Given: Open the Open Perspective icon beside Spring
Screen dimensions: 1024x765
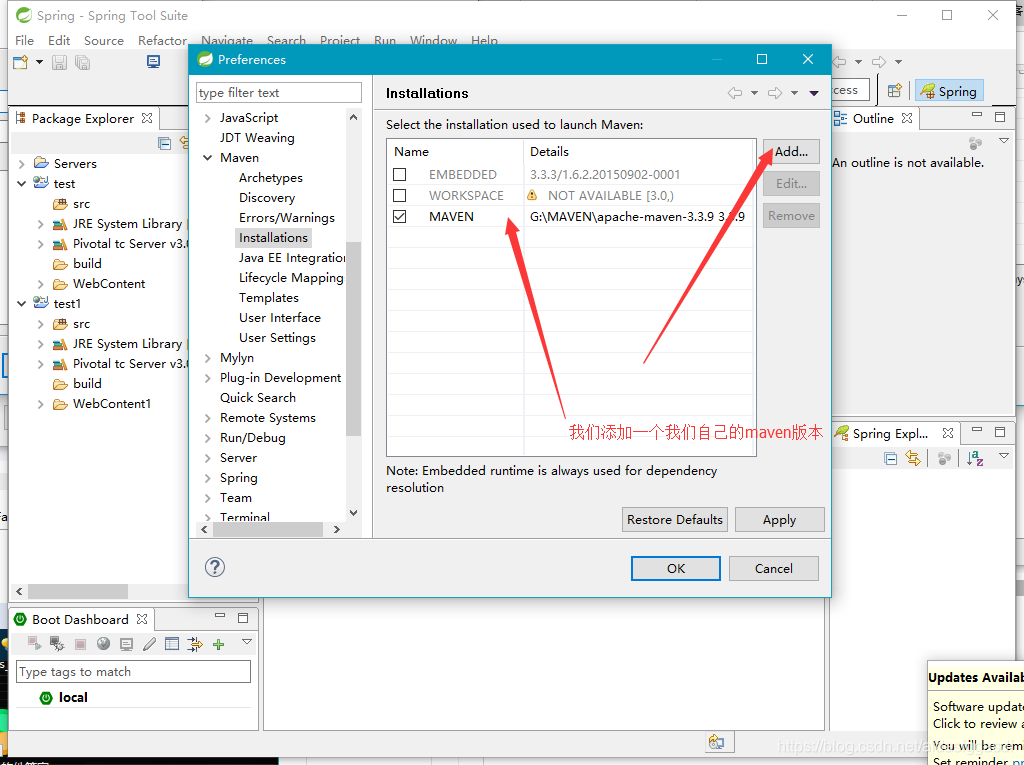Looking at the screenshot, I should (x=895, y=90).
